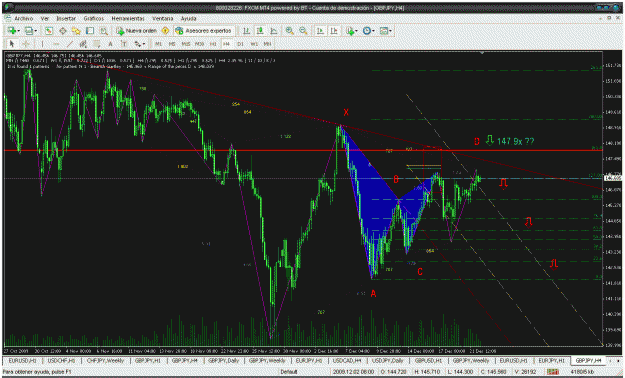Switch timeframe to D1
The image size is (625, 378).
coord(240,44)
